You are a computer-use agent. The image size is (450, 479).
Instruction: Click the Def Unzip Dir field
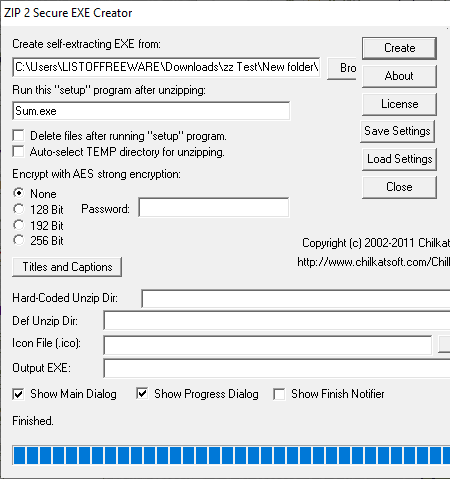[277, 321]
